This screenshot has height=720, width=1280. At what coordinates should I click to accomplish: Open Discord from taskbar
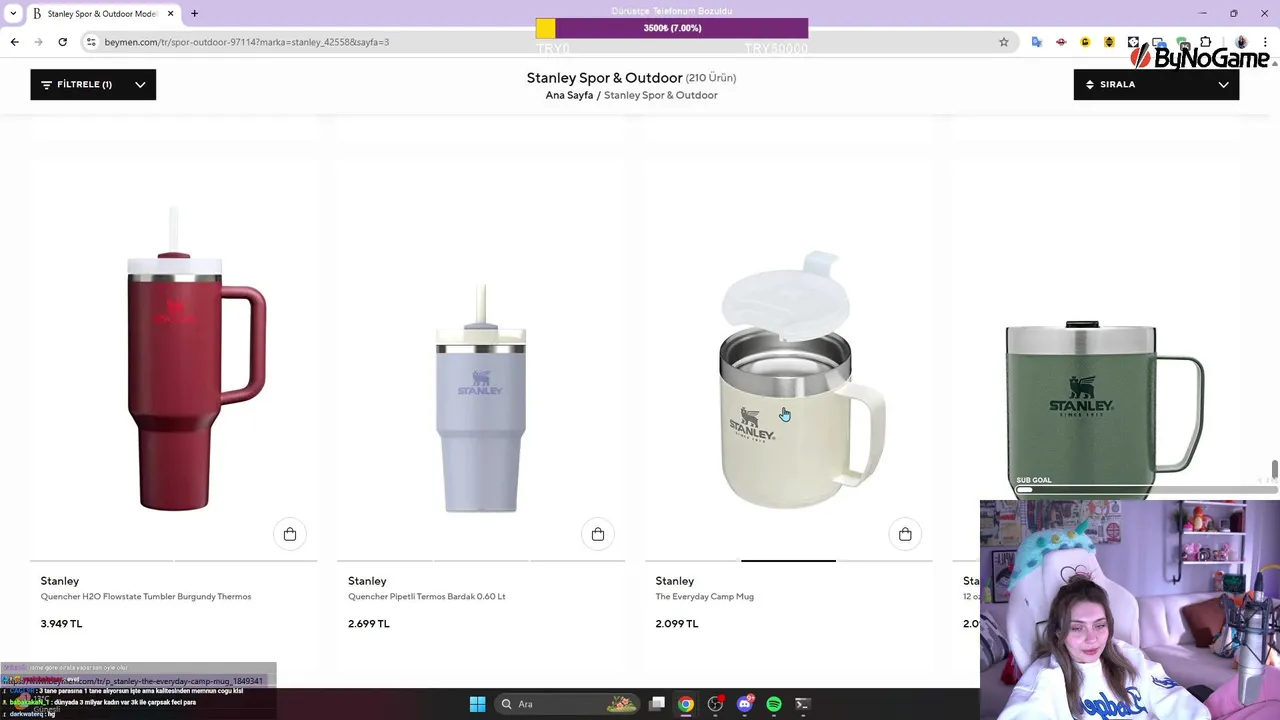pyautogui.click(x=744, y=704)
